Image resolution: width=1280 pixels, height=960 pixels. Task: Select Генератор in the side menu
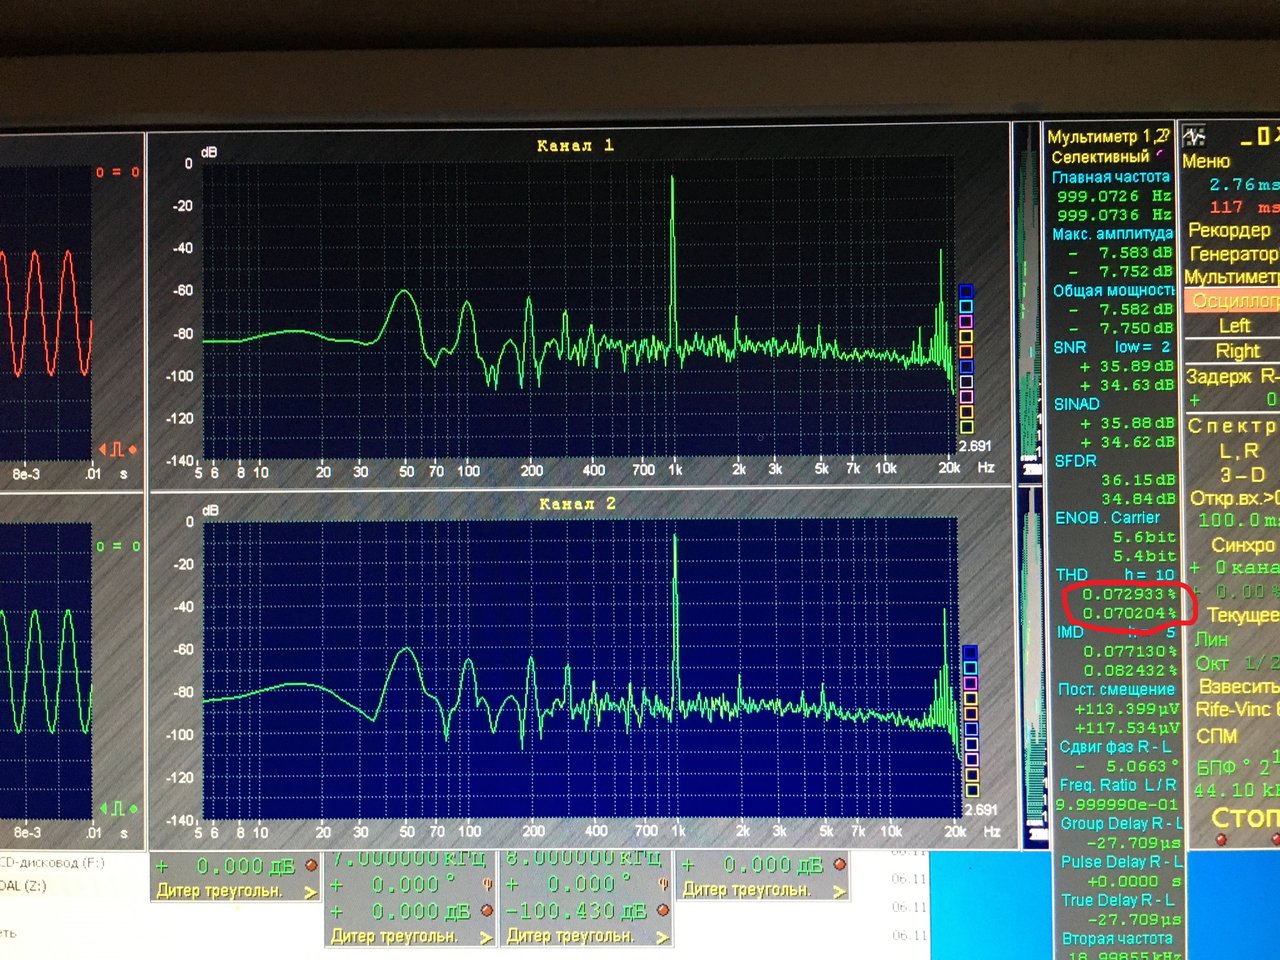click(1233, 253)
